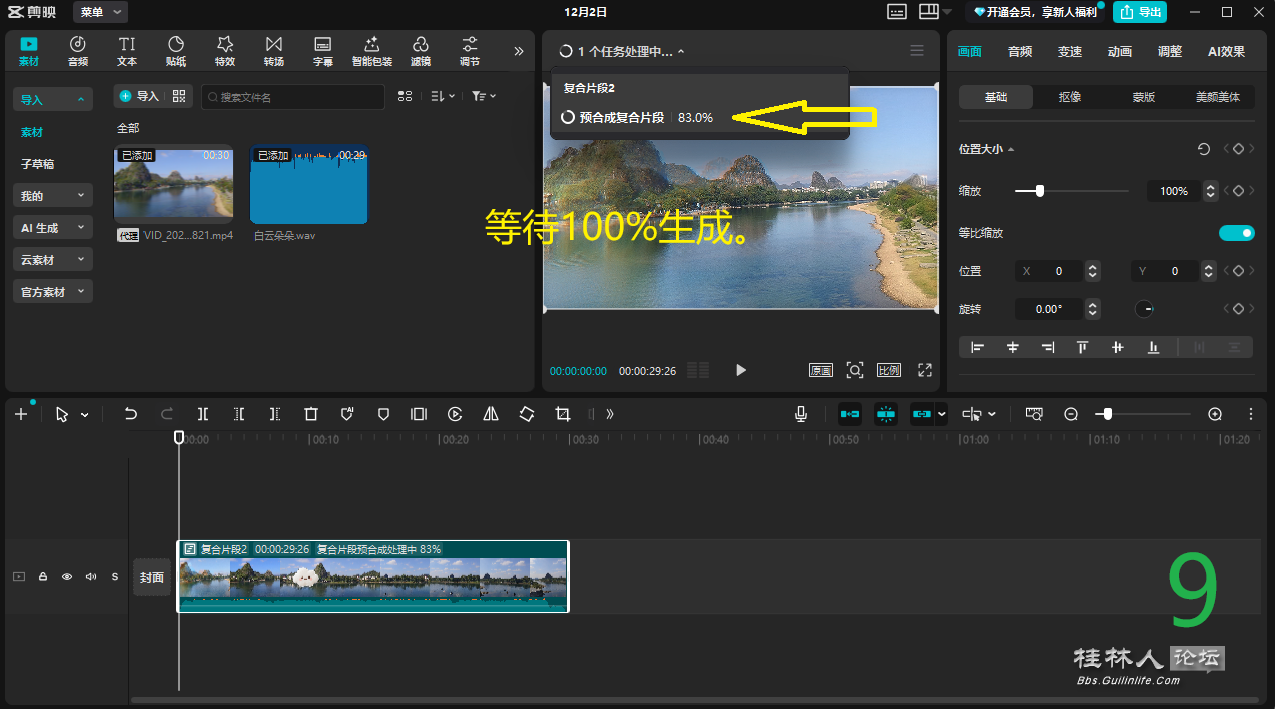Click the 导出 export button
1275x709 pixels.
point(1140,12)
